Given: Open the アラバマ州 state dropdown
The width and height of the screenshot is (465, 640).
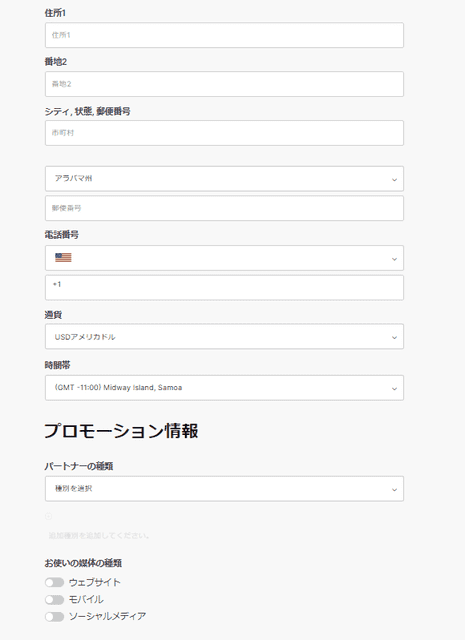Looking at the screenshot, I should (224, 179).
